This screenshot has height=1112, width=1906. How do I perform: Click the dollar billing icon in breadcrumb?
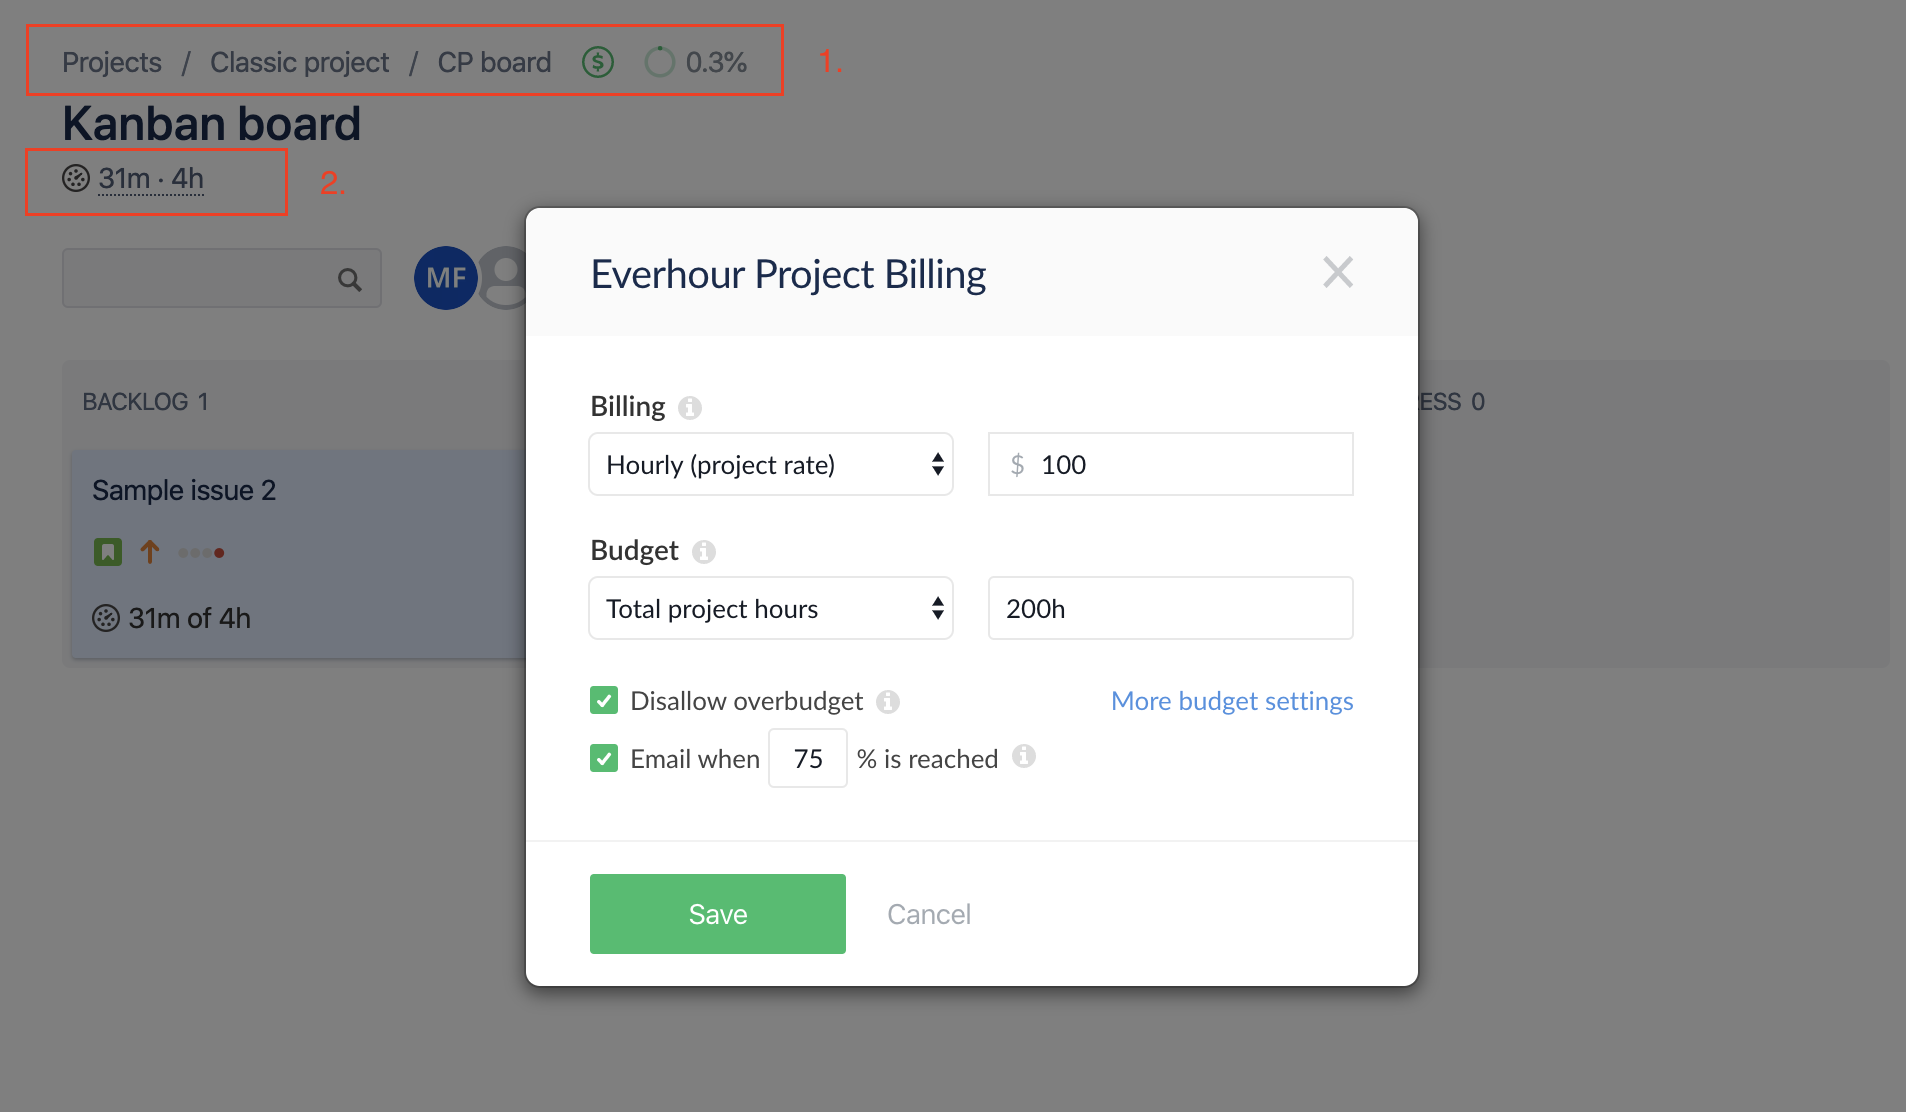point(598,62)
